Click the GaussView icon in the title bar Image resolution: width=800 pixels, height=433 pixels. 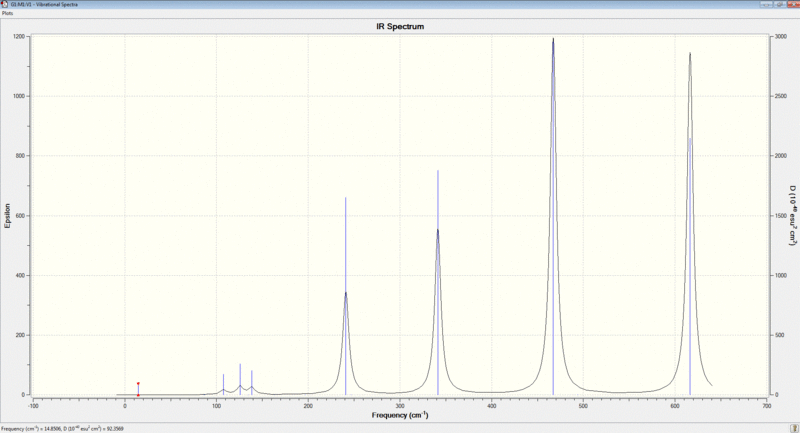[5, 4]
